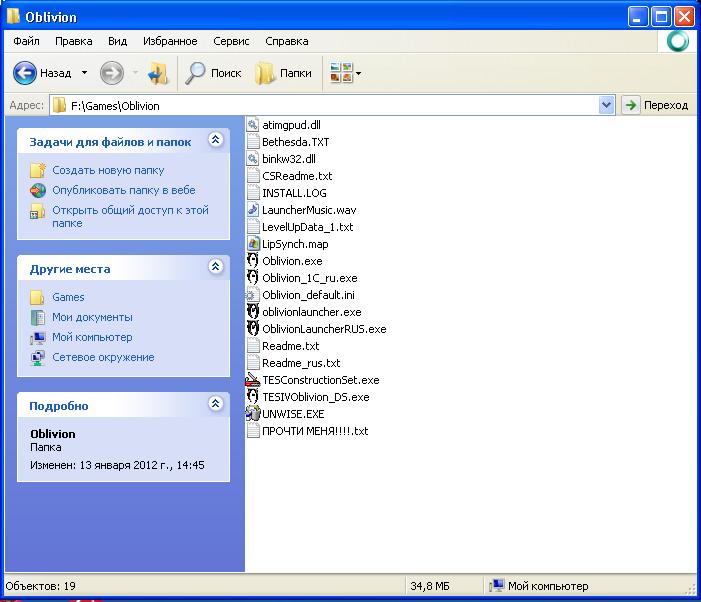Open the Сервис menu

click(x=231, y=41)
